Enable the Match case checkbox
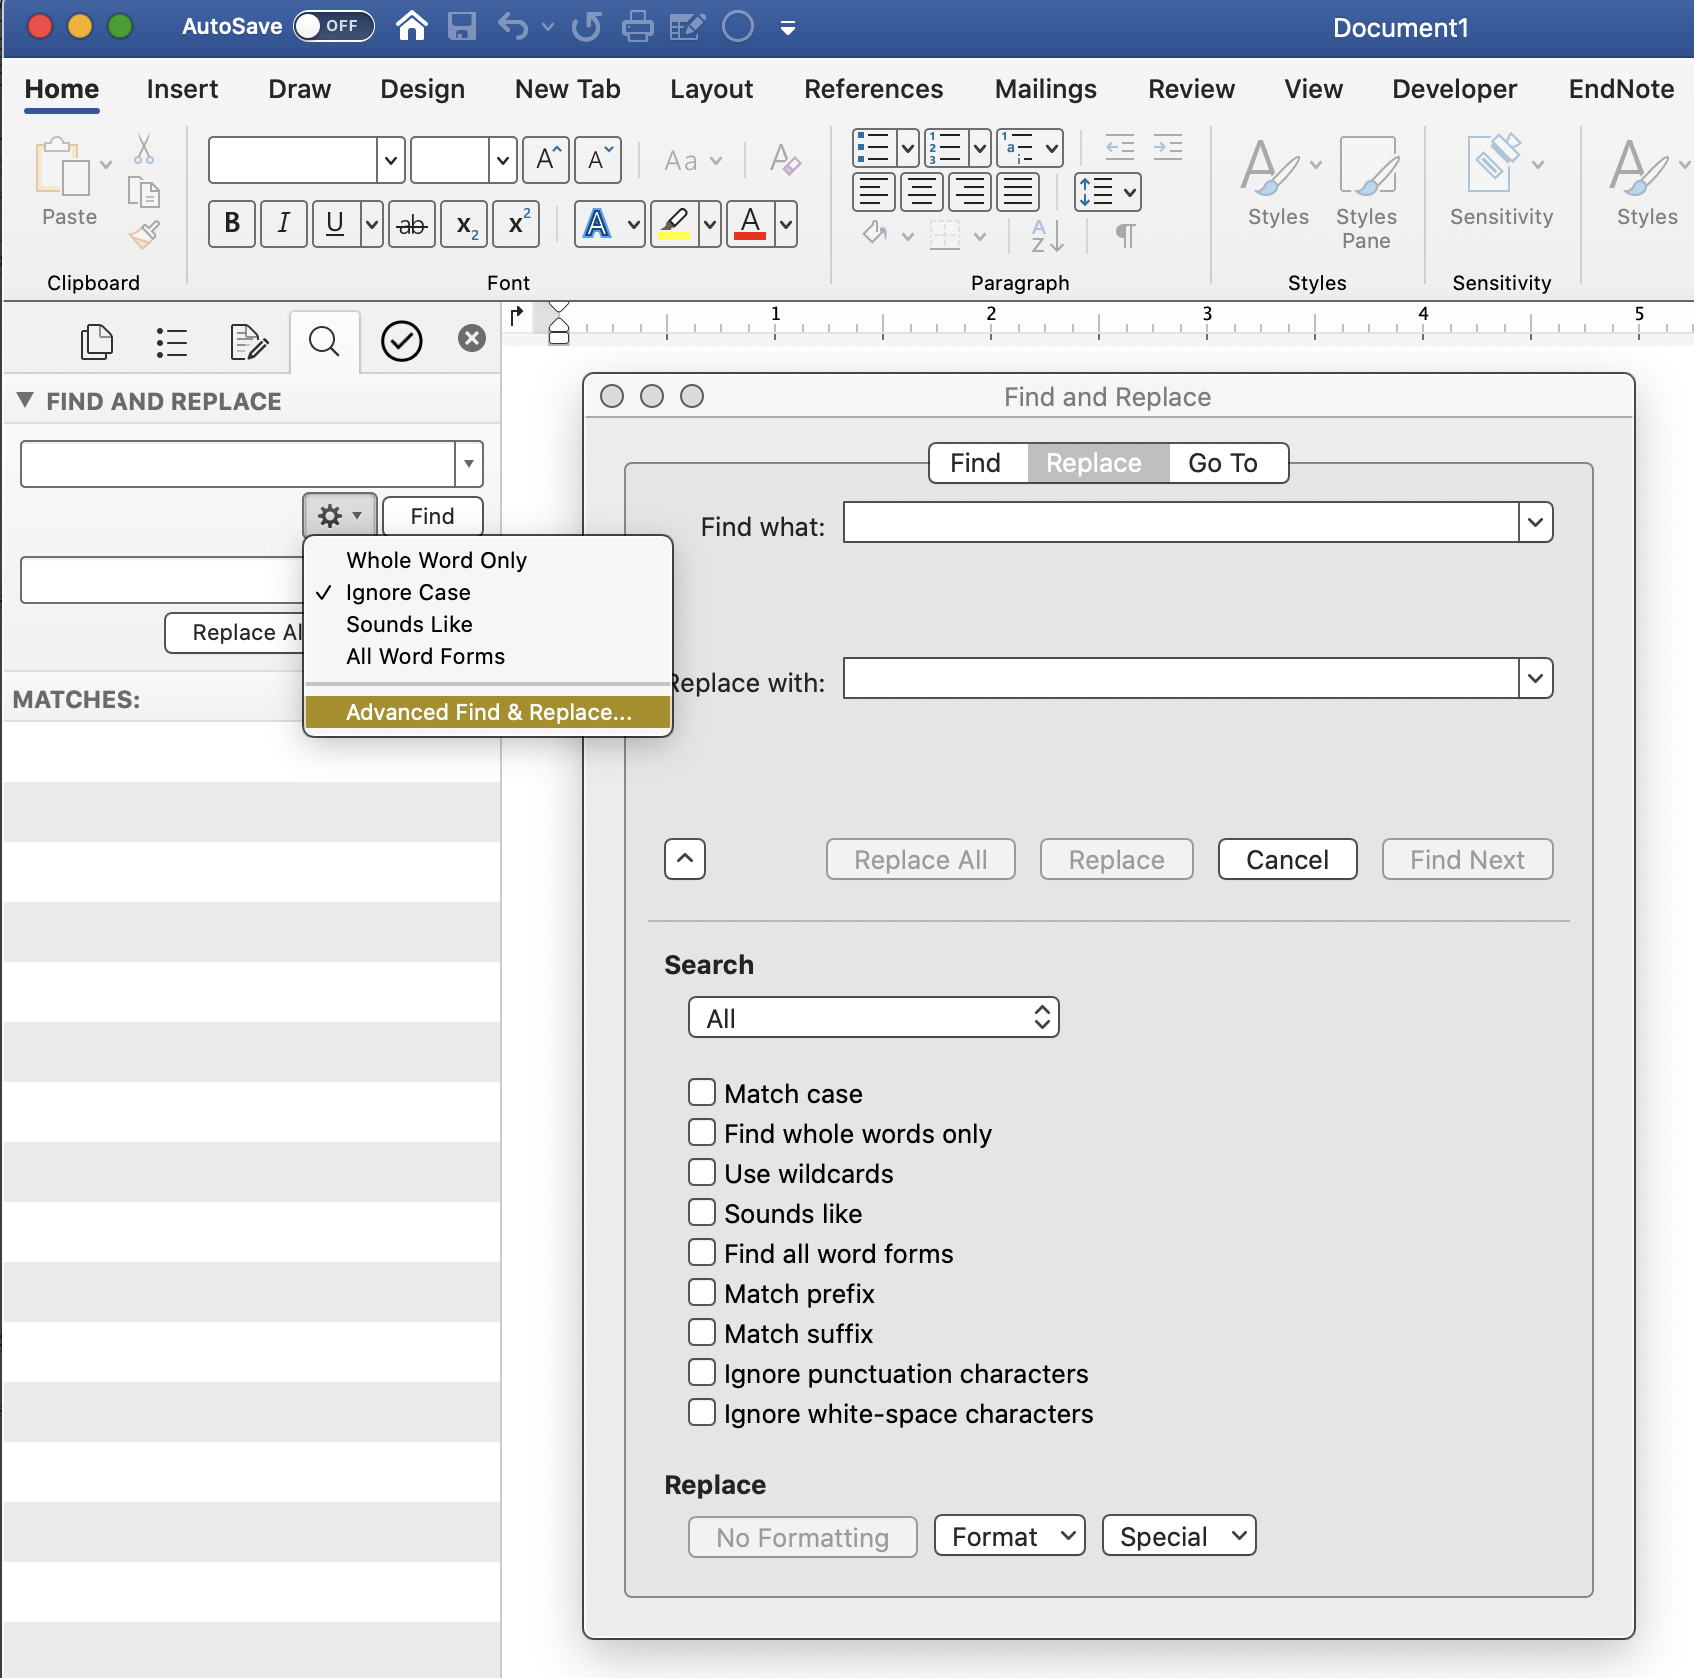This screenshot has height=1678, width=1694. [x=702, y=1092]
